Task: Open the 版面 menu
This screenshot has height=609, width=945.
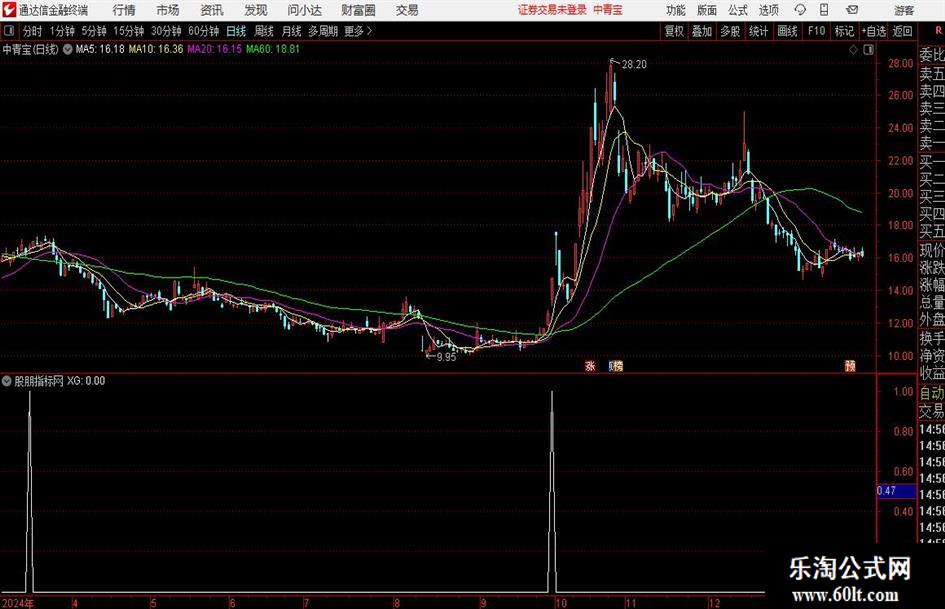Action: coord(706,10)
